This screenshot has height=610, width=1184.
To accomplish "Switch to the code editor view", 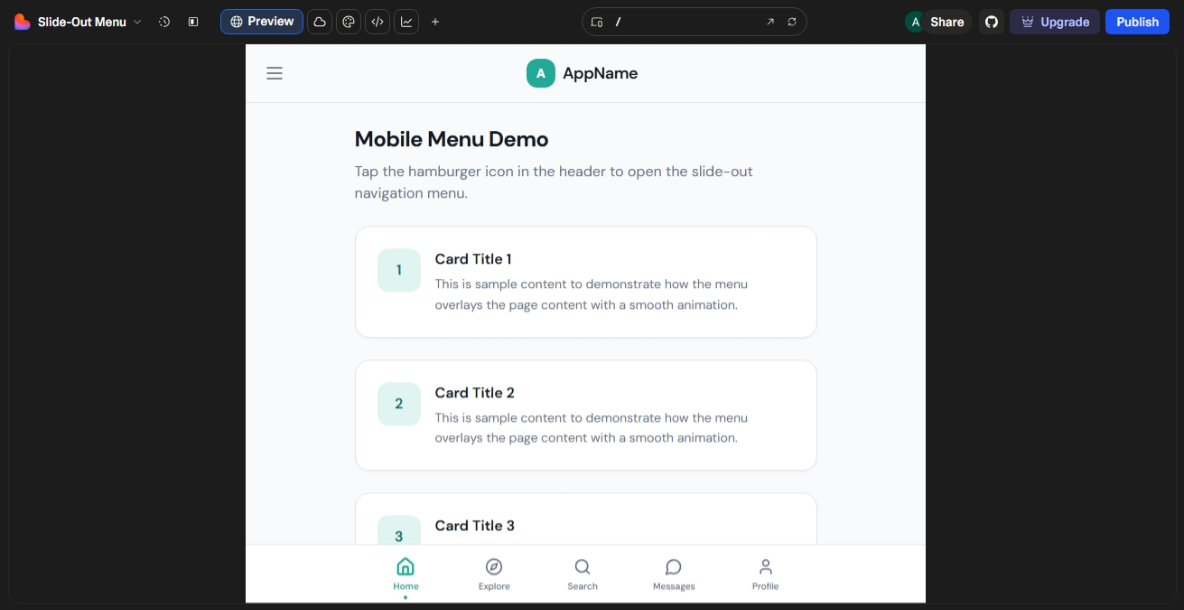I will (x=377, y=22).
